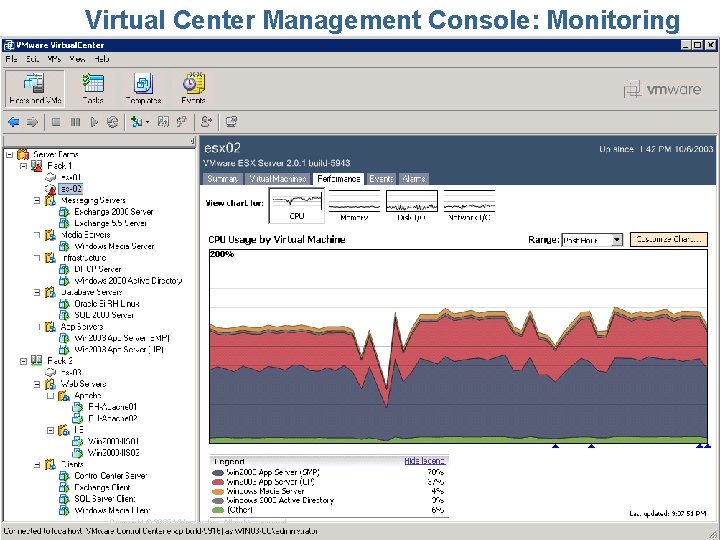Screen dimensions: 720x540
Task: Select DHCP Server VM
Action: [x=97, y=269]
